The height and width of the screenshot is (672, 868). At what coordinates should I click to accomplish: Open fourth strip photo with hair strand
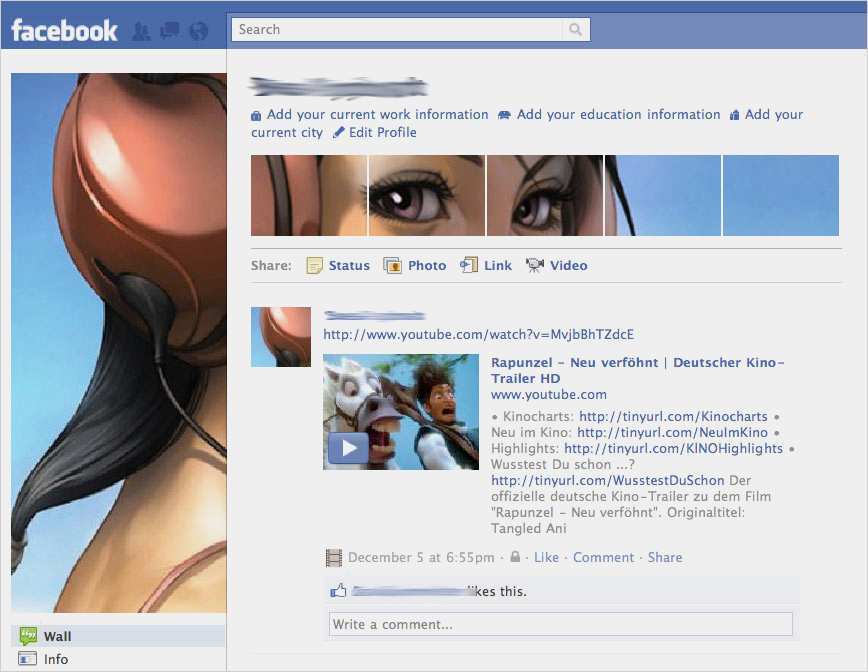click(663, 195)
